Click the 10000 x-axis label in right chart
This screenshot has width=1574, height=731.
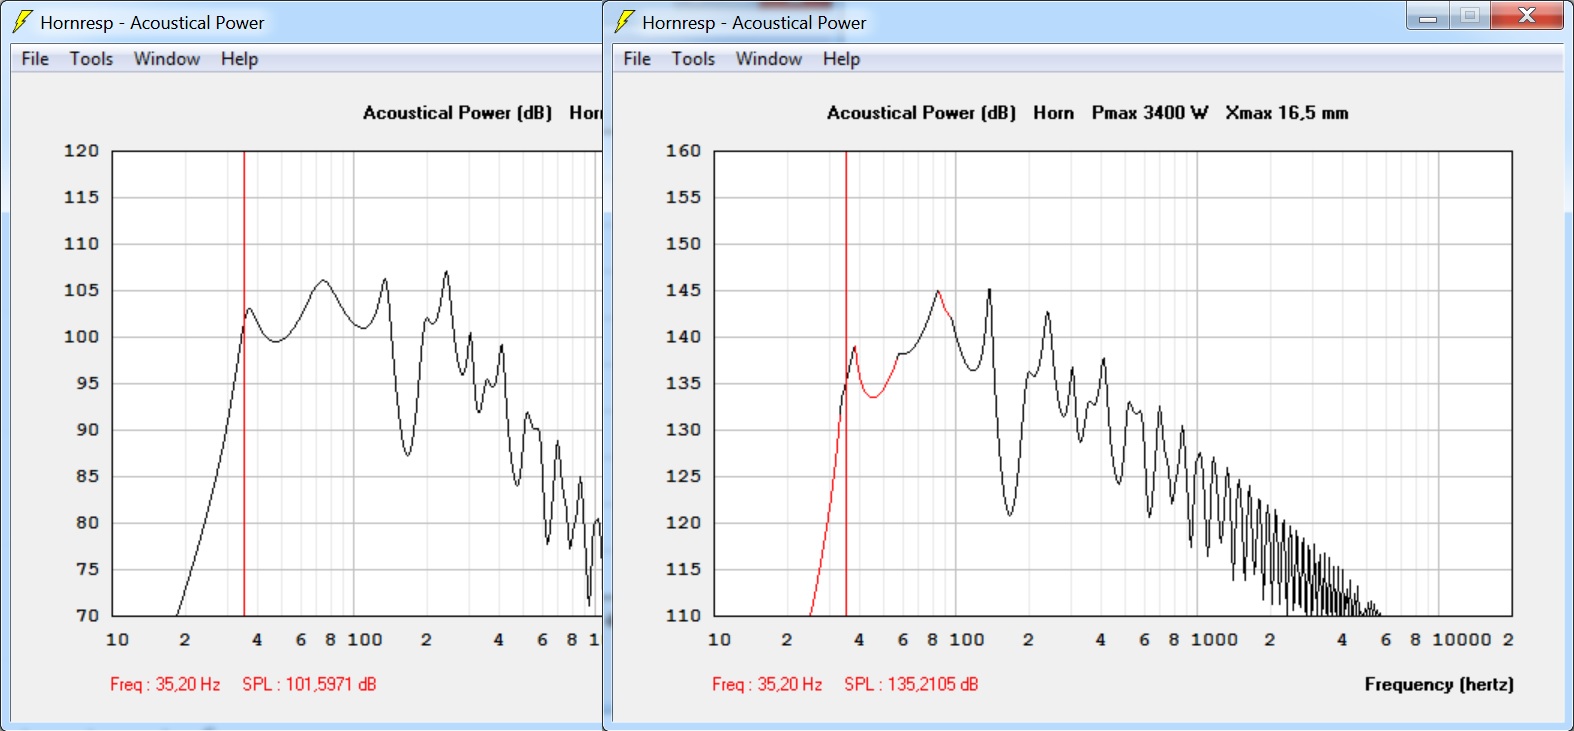(1462, 640)
